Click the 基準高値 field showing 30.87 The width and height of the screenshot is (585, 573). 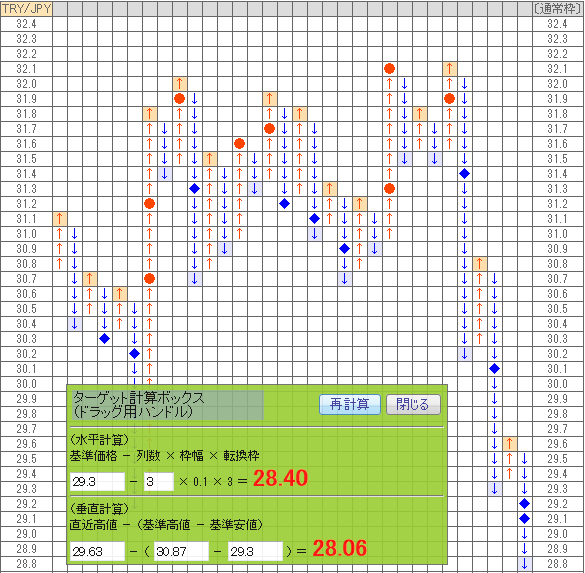[x=181, y=551]
